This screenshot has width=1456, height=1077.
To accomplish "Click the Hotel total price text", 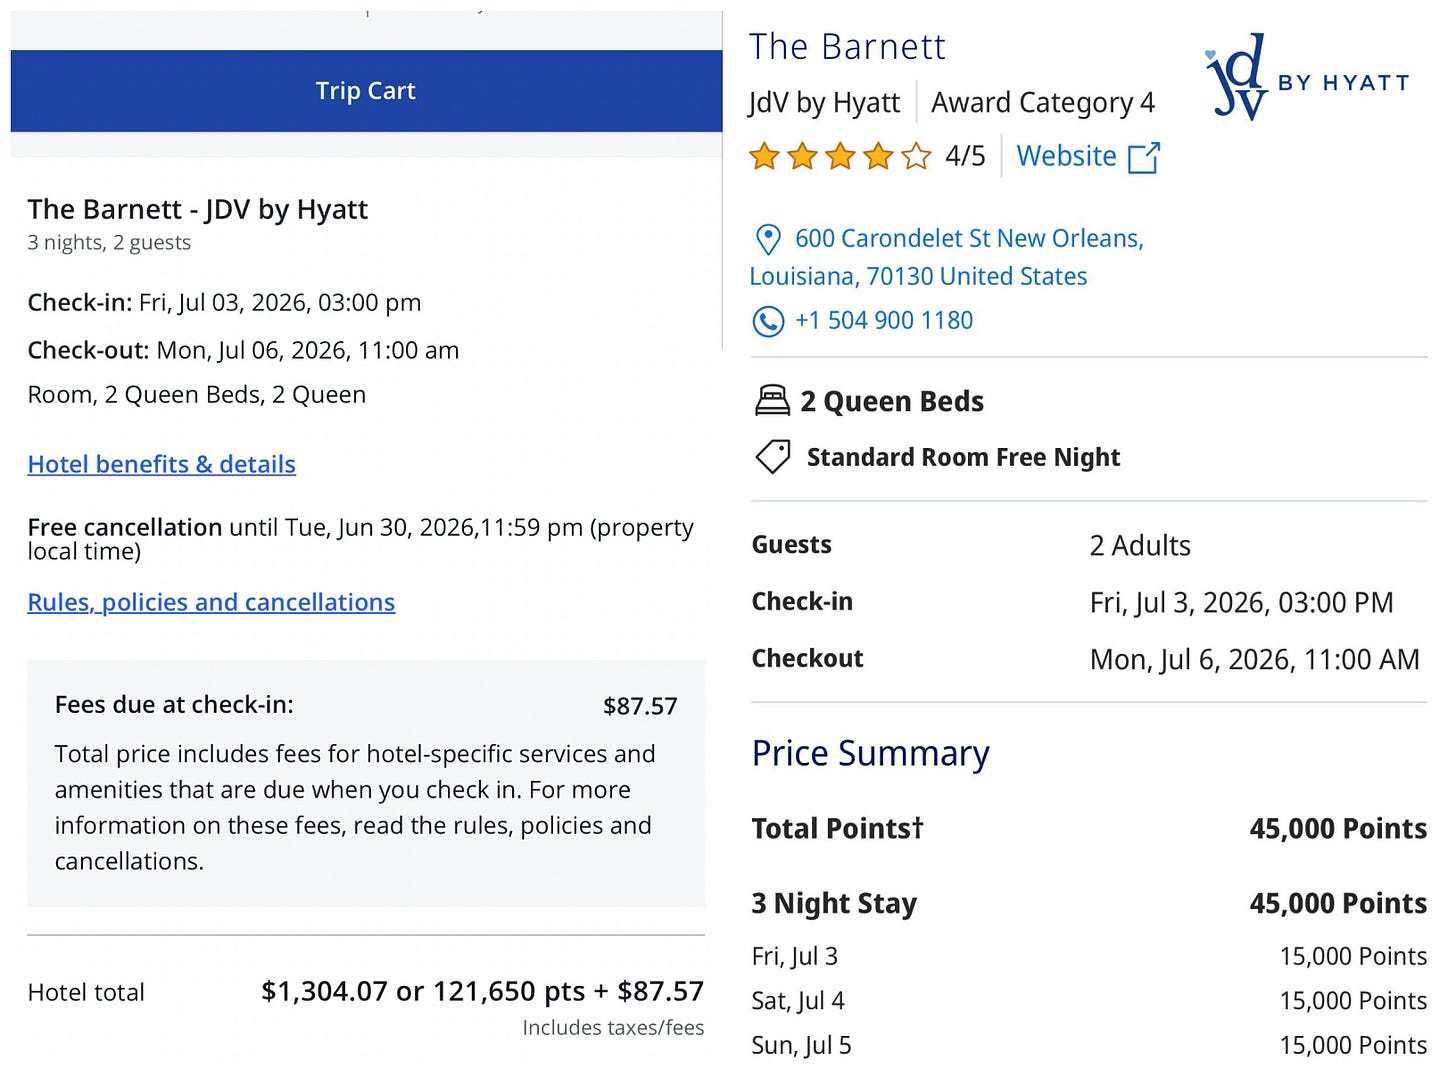I will tap(482, 991).
